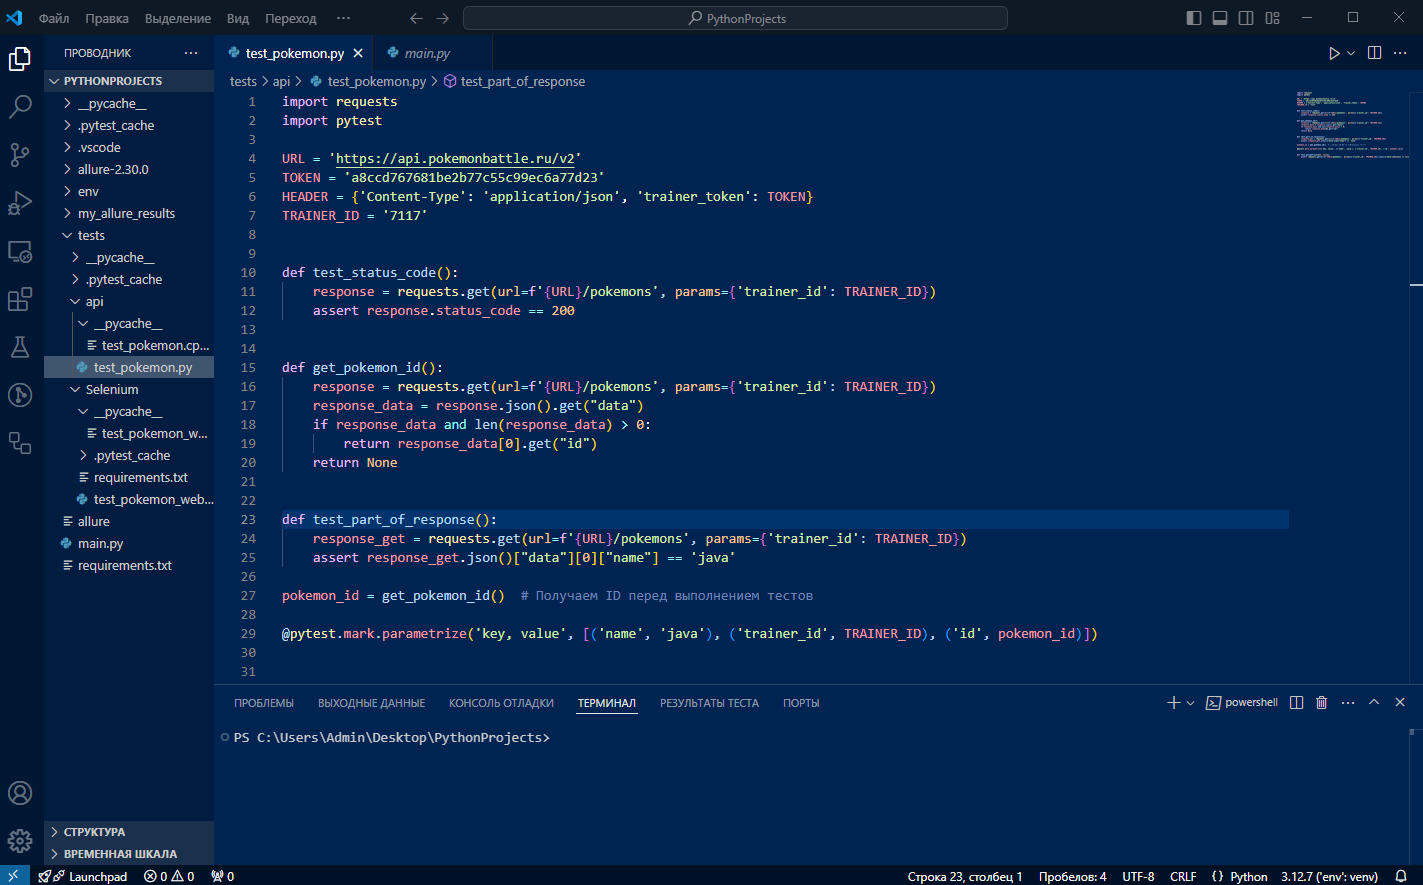
Task: Switch to ВЫХОДНЫЕ ДАННЫЕ panel tab
Action: 372,703
